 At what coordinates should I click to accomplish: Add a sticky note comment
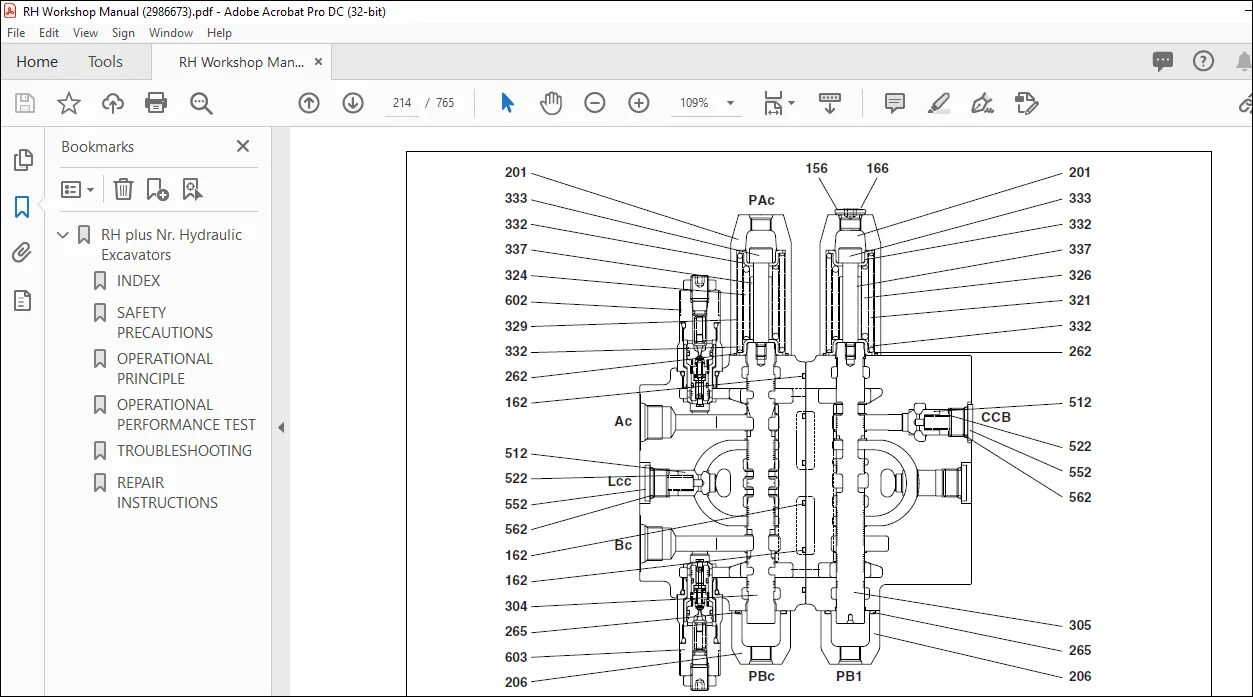point(895,103)
